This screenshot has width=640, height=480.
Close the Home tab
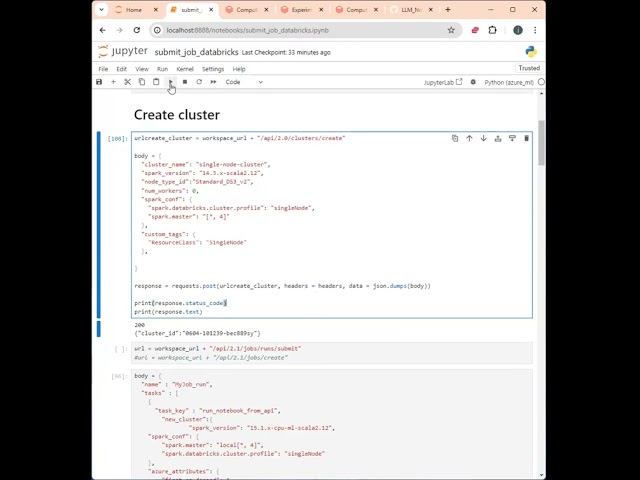coord(156,10)
